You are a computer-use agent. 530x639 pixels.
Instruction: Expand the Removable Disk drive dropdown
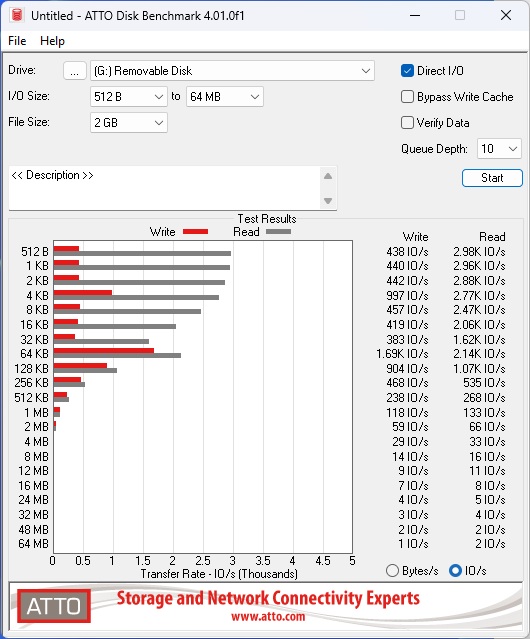[x=232, y=71]
